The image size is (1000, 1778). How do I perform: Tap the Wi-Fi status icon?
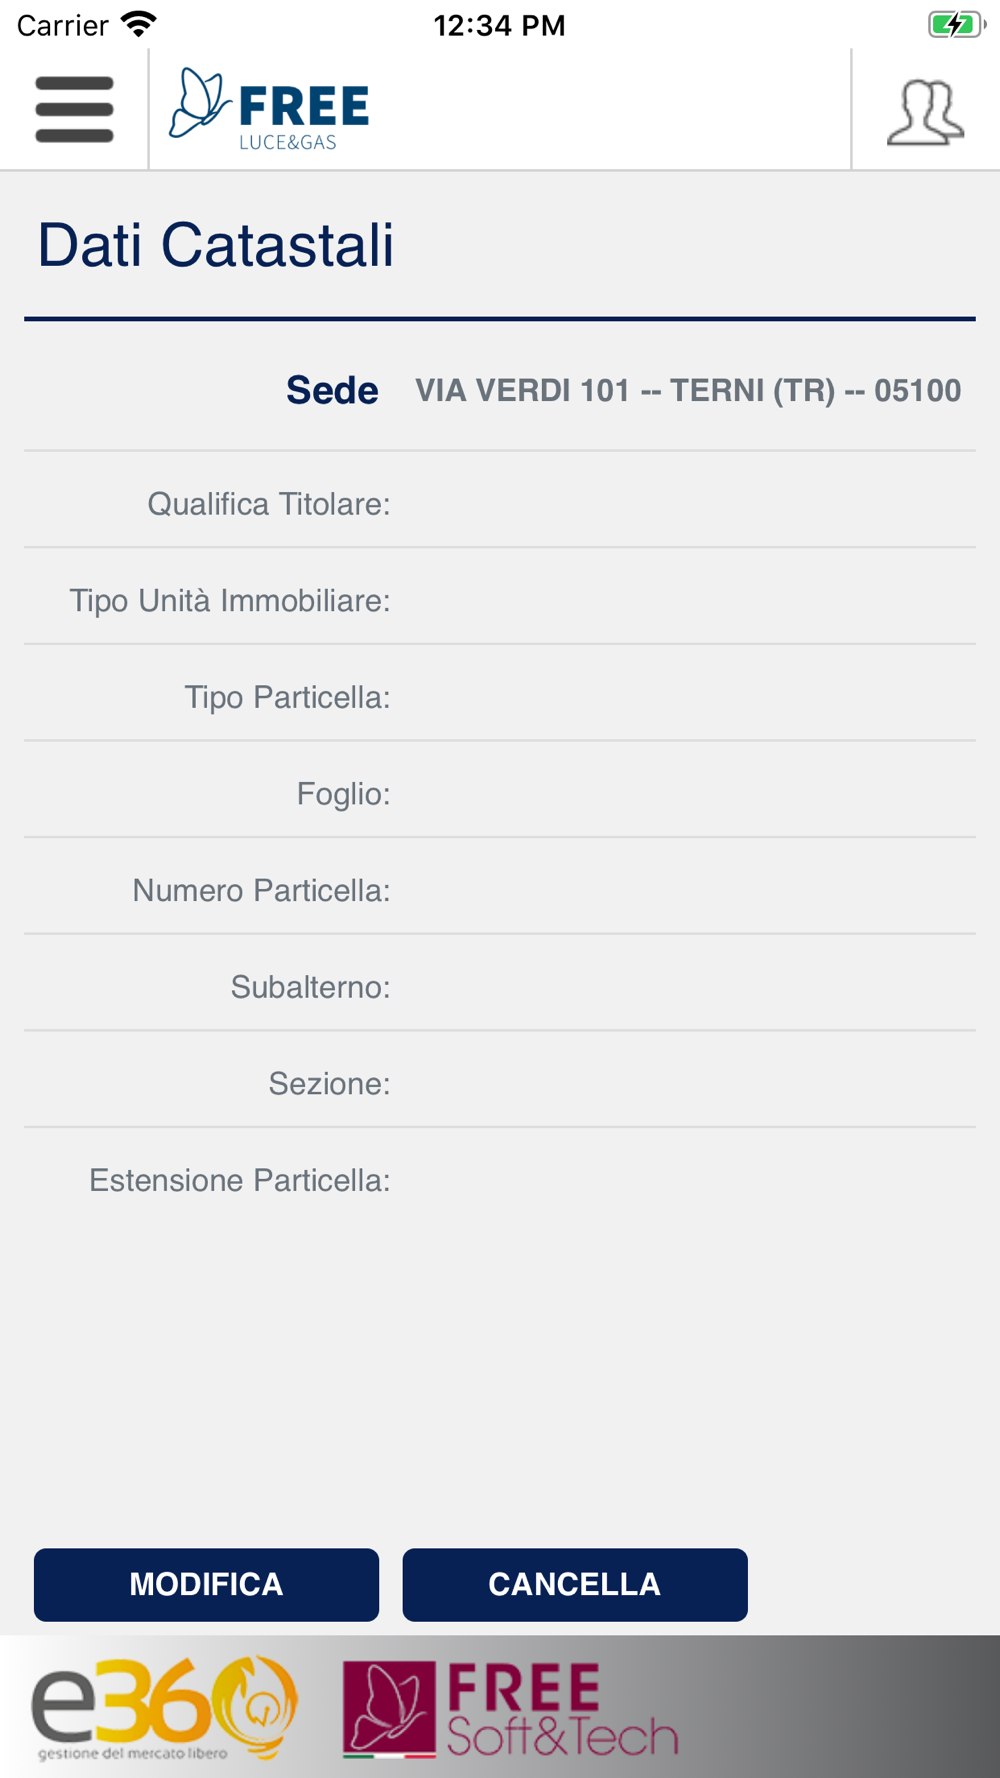pos(138,24)
